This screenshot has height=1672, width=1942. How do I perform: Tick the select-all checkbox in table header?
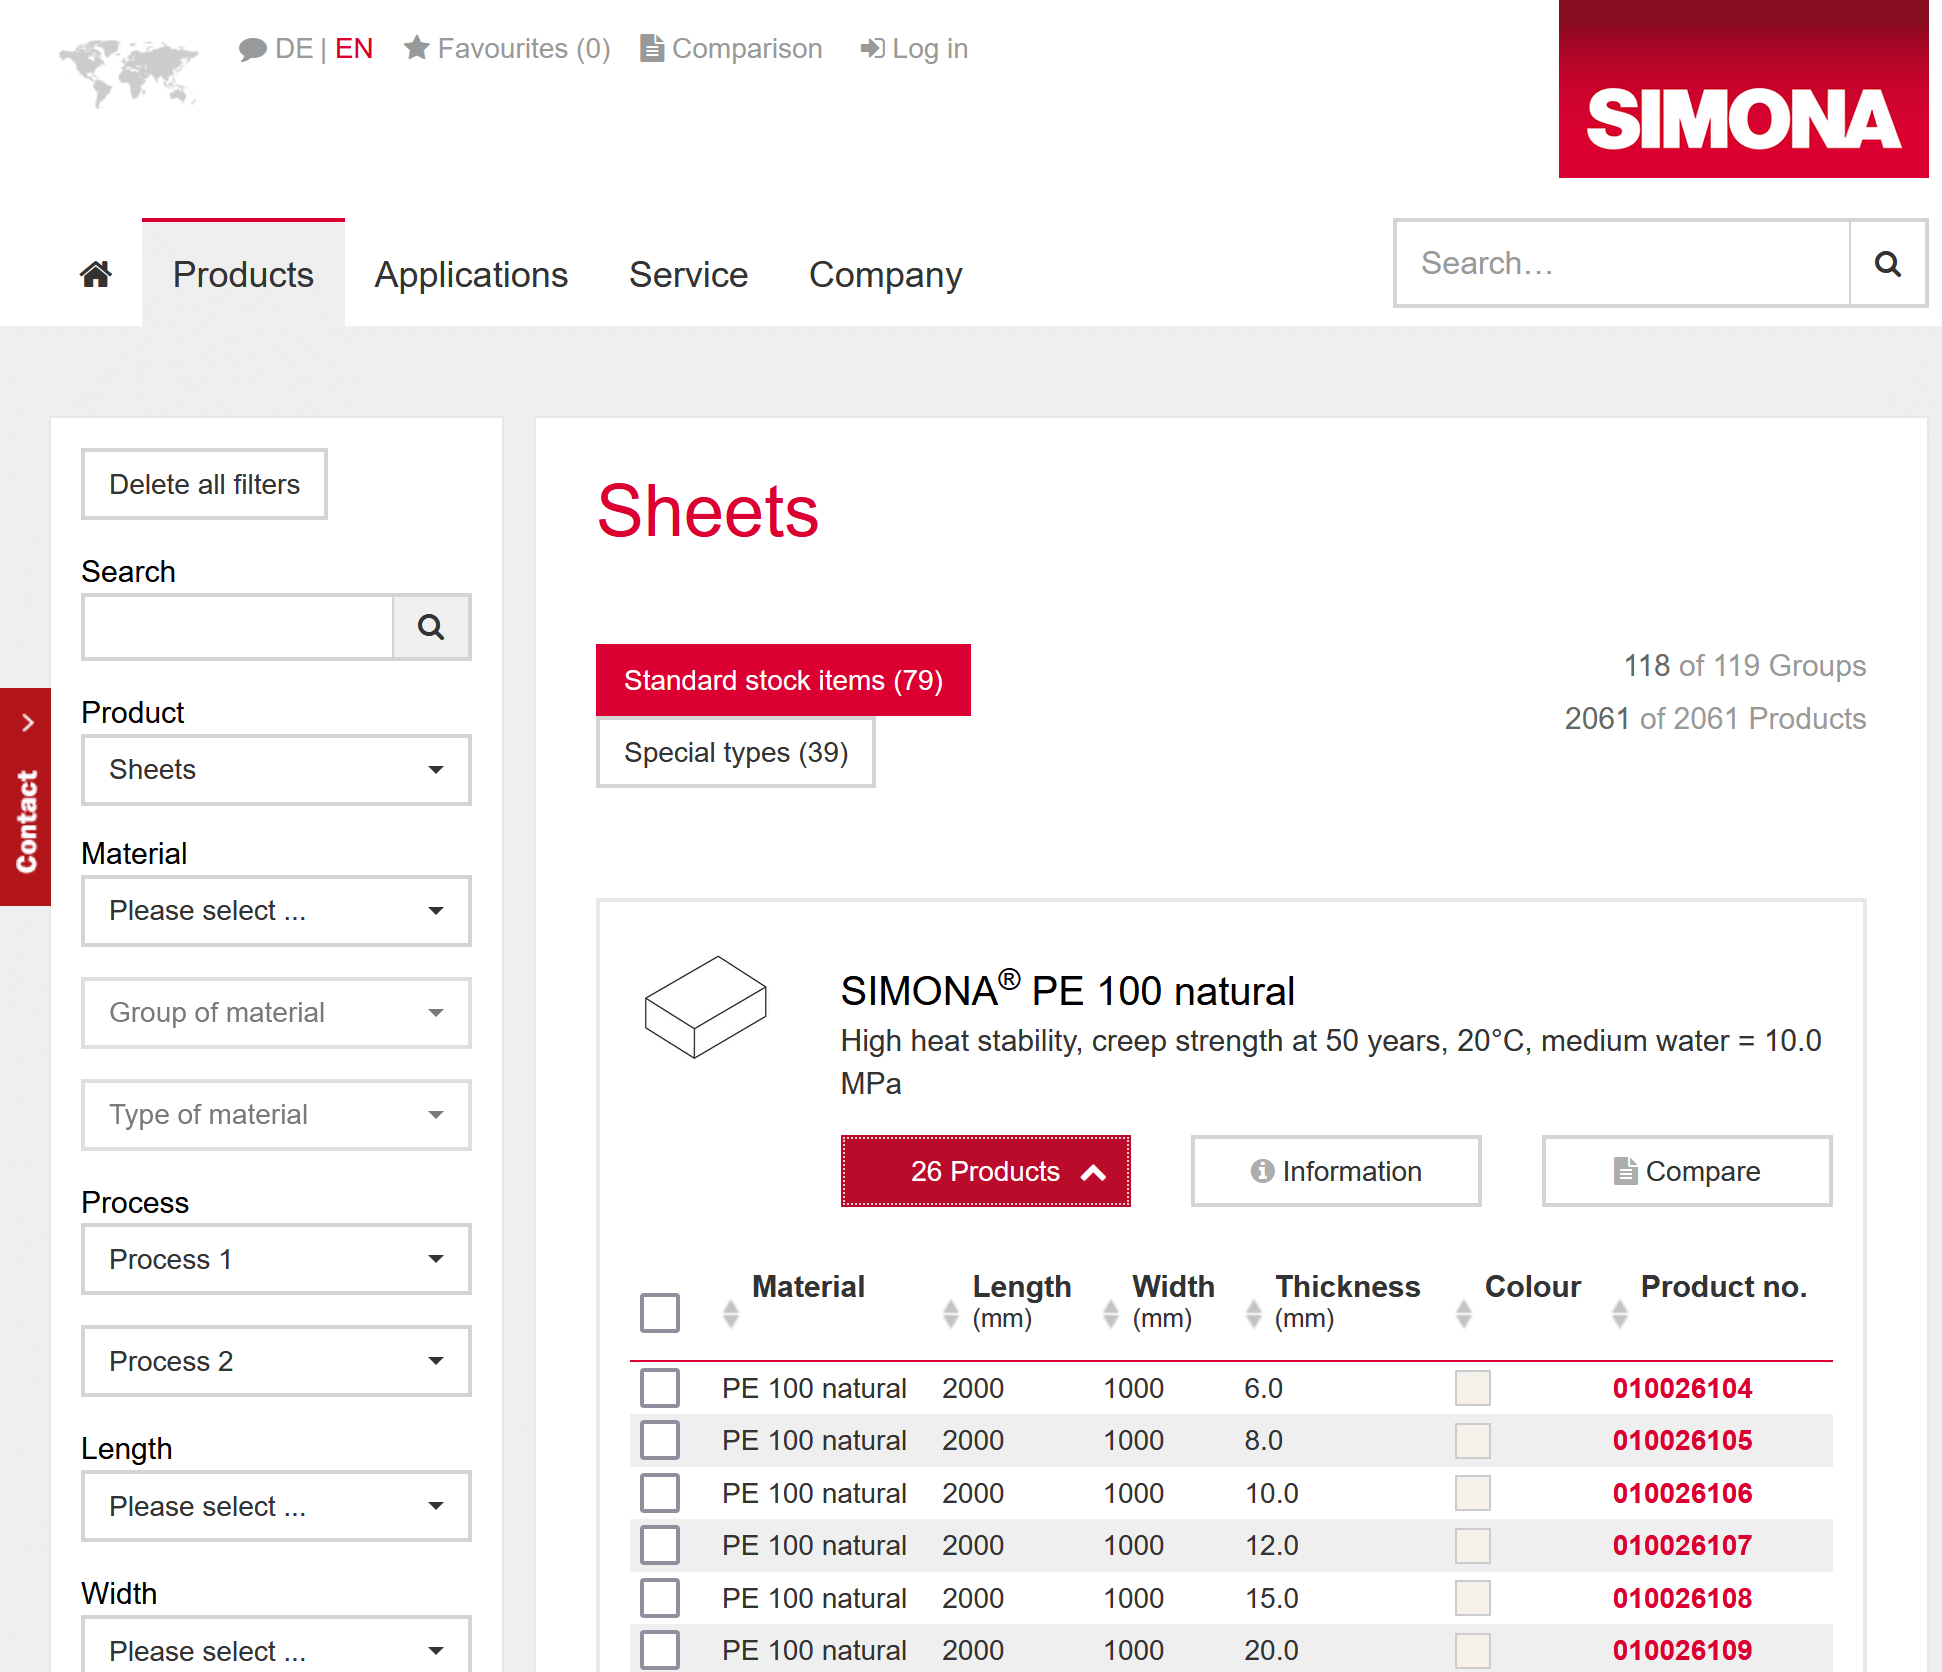(660, 1313)
